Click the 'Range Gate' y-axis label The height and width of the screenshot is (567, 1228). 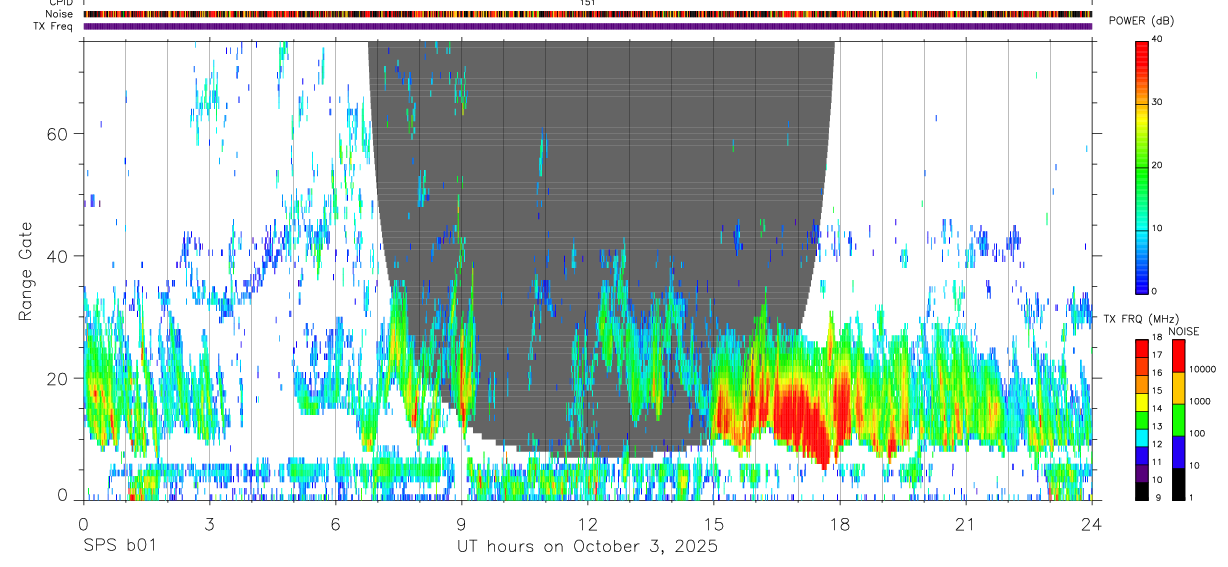[x=24, y=272]
